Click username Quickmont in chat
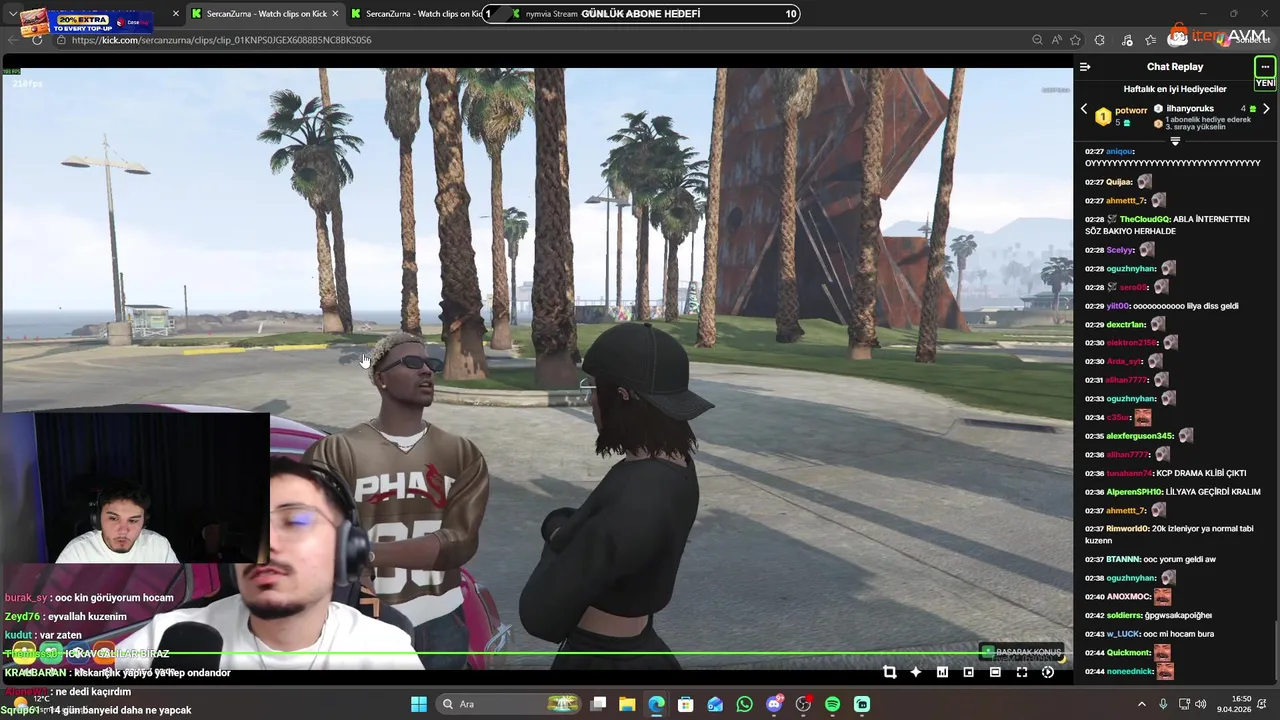This screenshot has width=1280, height=720. (x=1128, y=653)
